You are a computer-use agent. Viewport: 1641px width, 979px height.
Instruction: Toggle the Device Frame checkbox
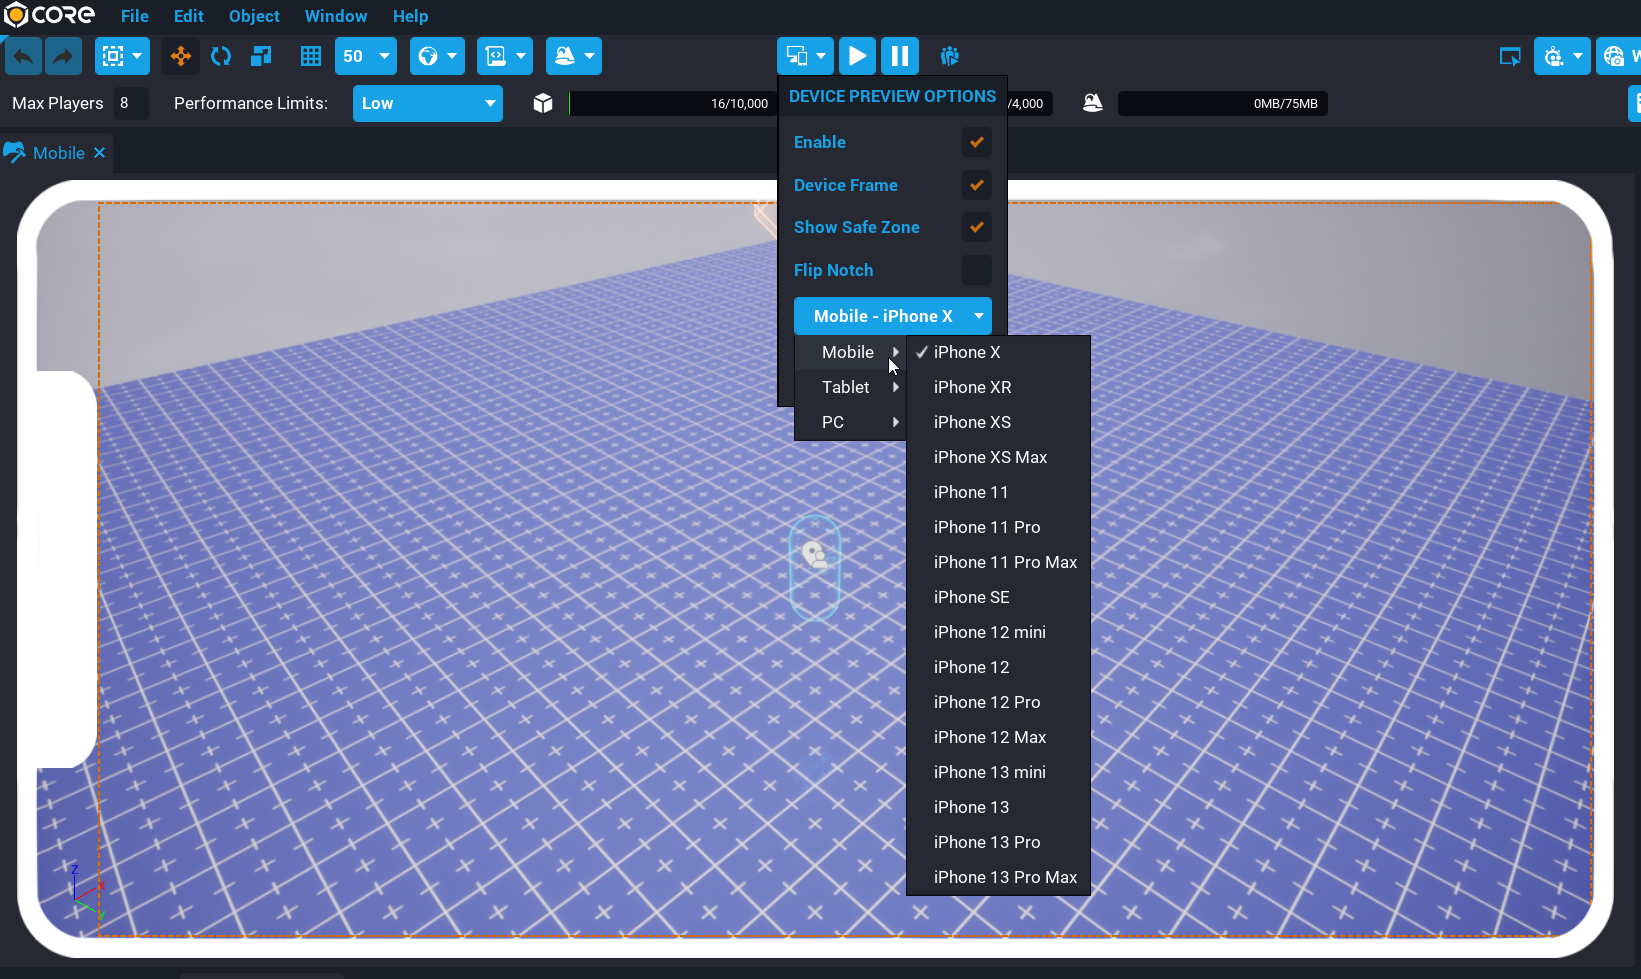976,185
